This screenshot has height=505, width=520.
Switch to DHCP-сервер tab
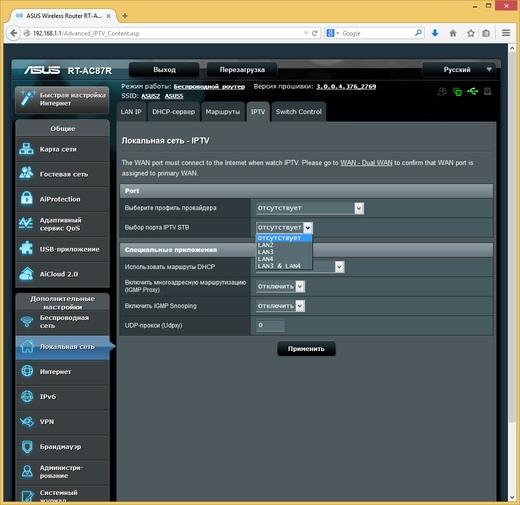click(x=174, y=112)
